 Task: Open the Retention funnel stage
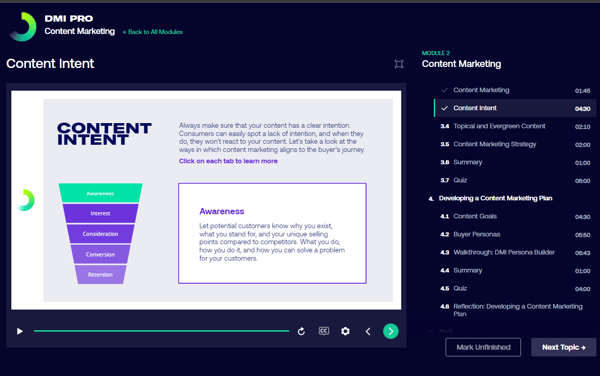[100, 274]
